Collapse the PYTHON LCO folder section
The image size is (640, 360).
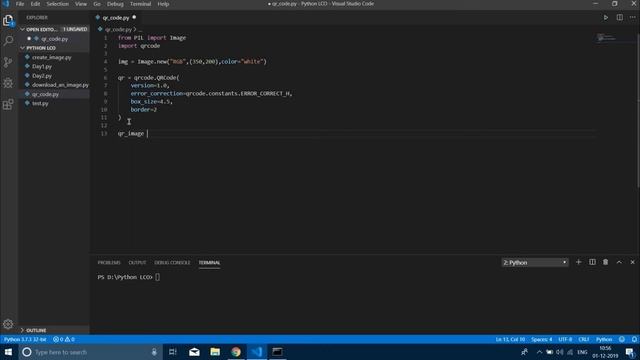click(54, 48)
